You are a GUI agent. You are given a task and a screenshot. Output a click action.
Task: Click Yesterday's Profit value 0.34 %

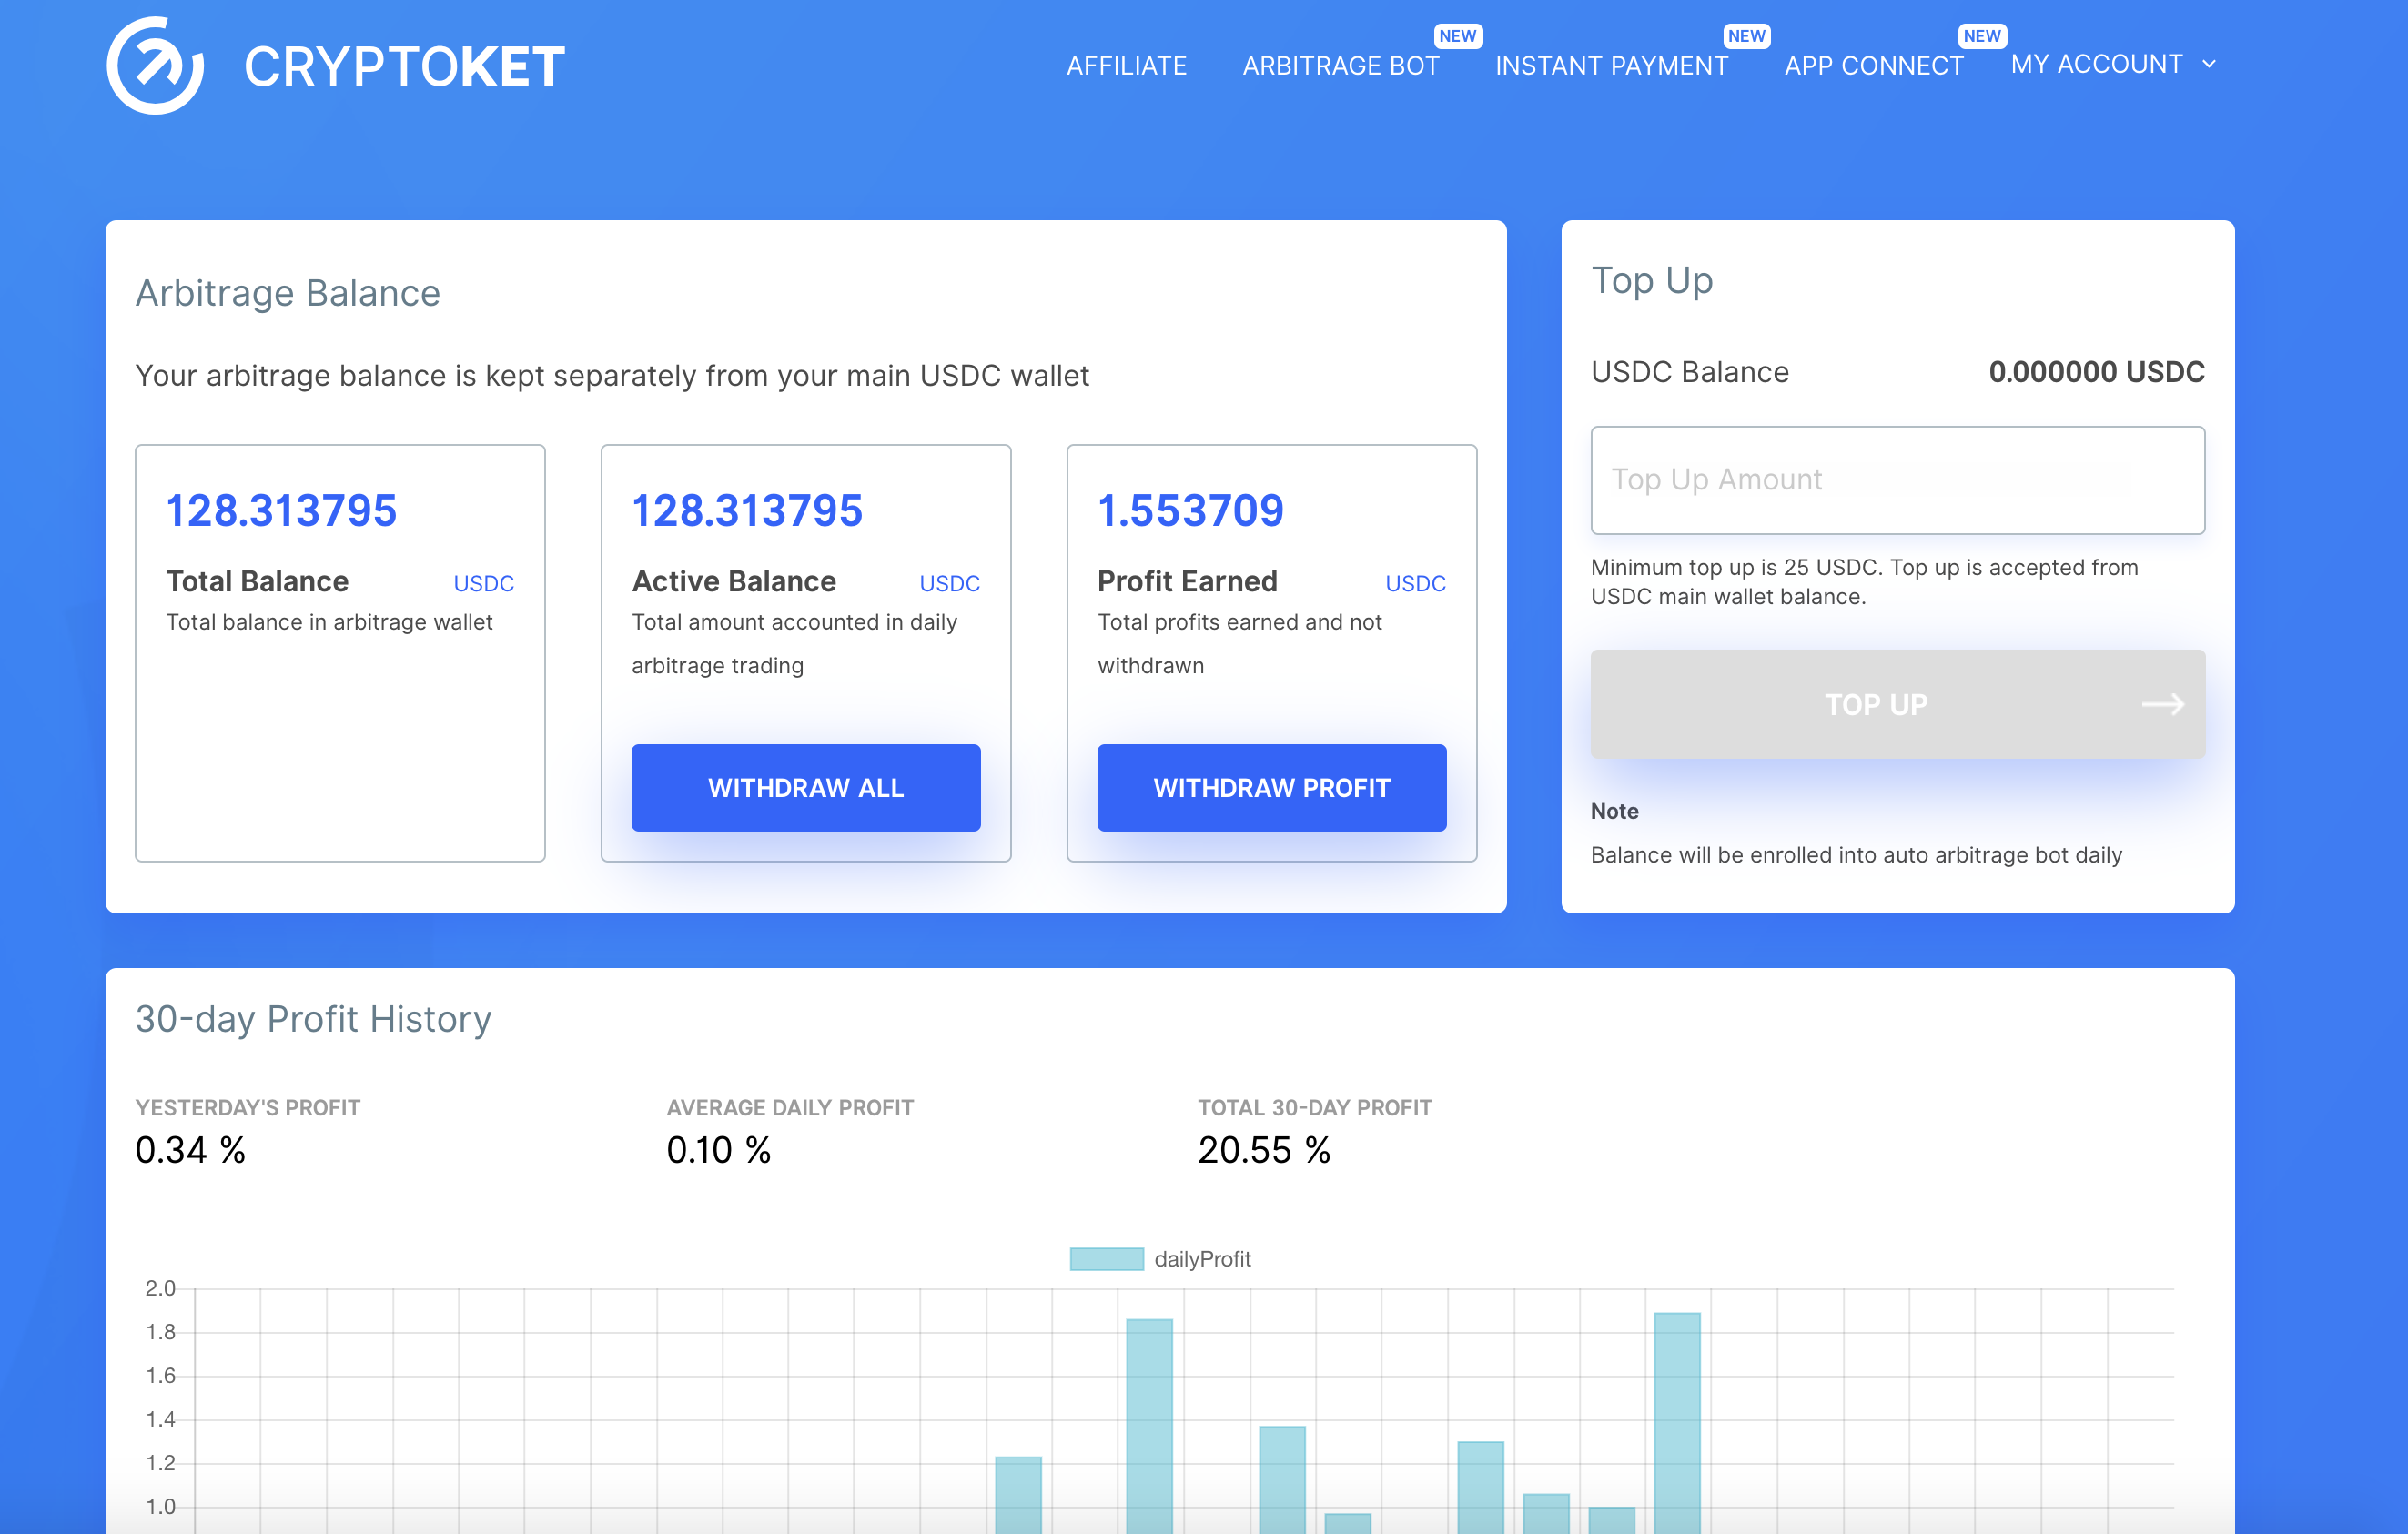[x=190, y=1150]
